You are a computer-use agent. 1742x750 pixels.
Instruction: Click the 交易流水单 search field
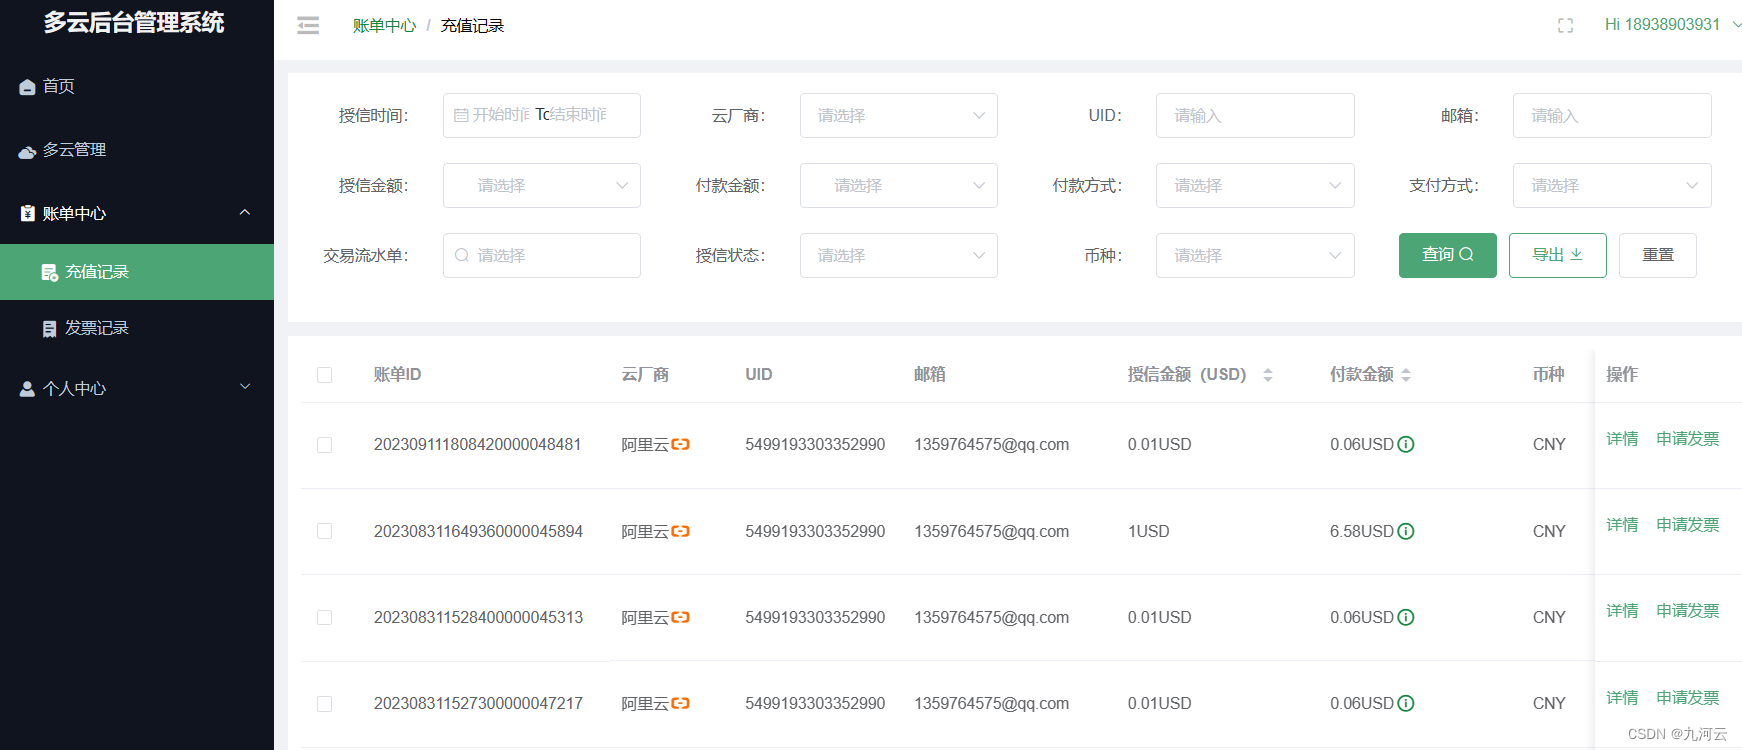coord(541,255)
